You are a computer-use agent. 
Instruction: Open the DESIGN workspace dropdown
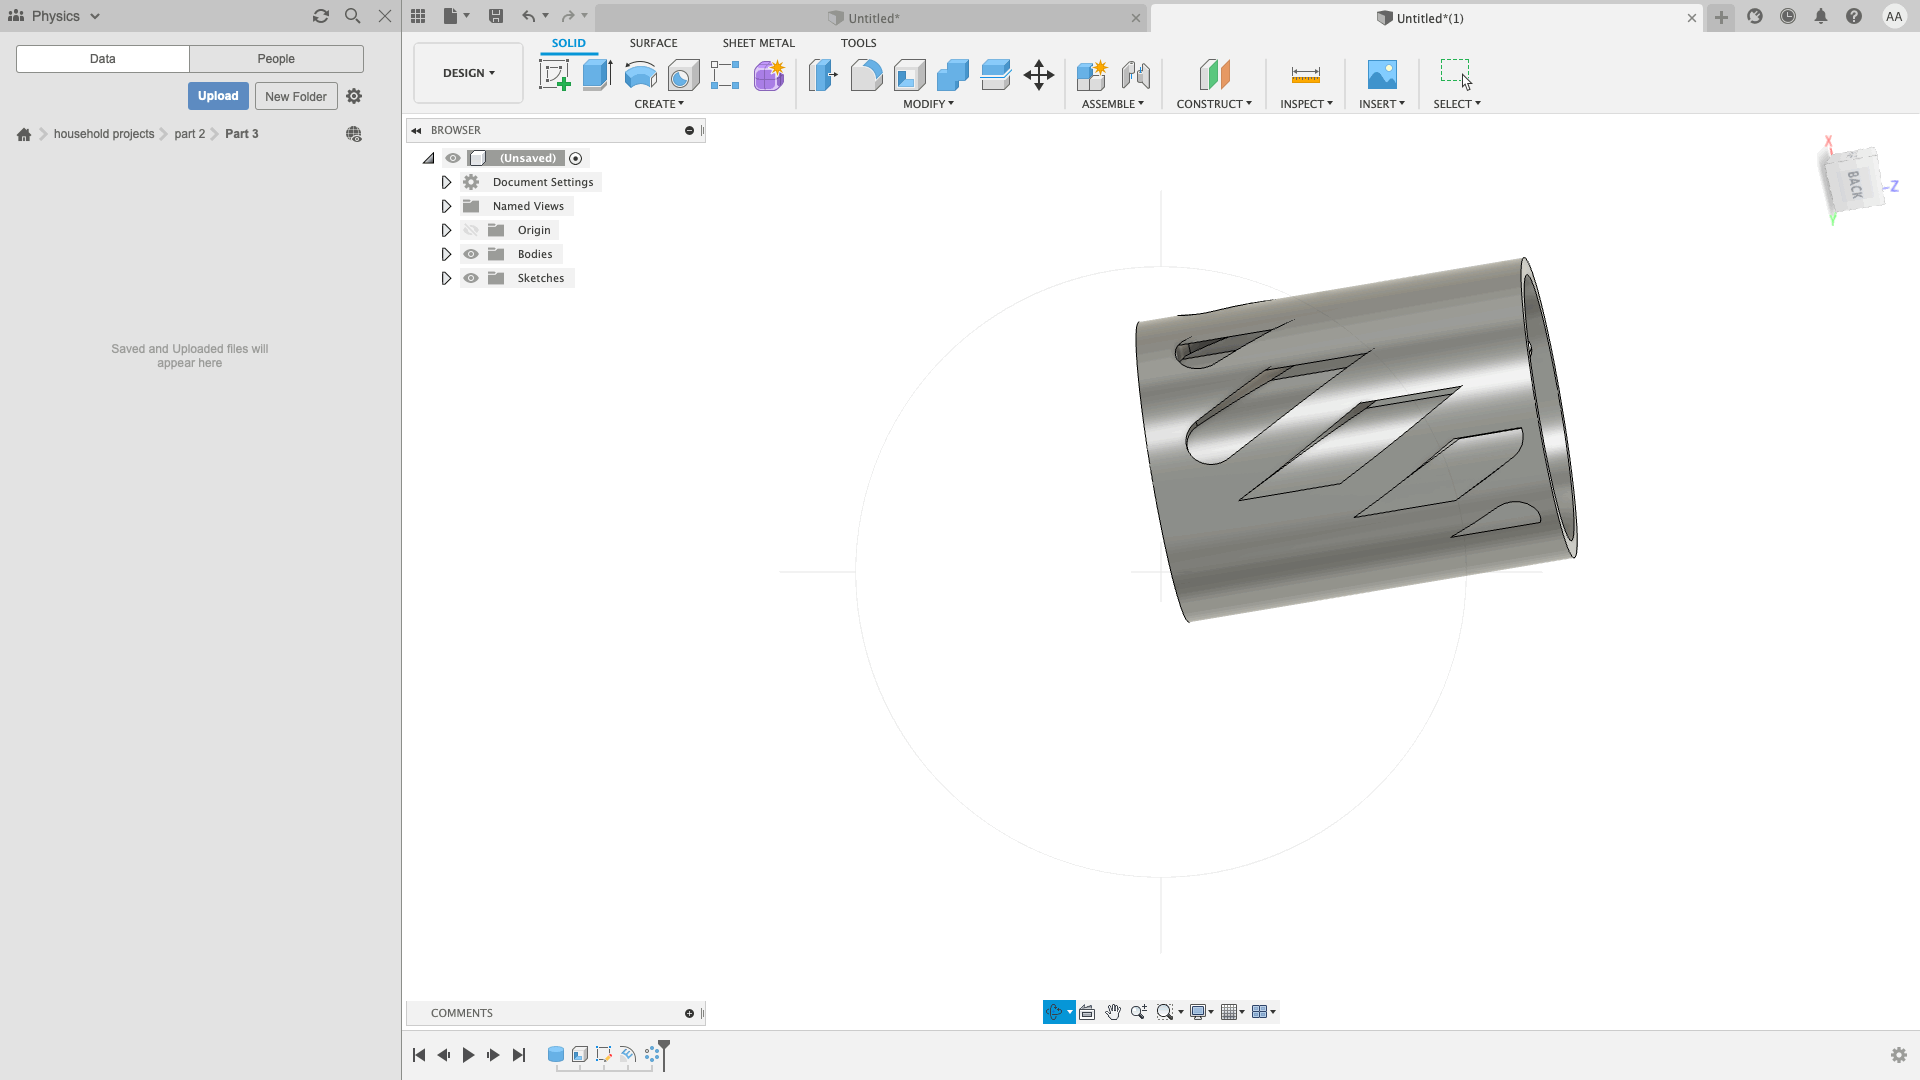[468, 73]
